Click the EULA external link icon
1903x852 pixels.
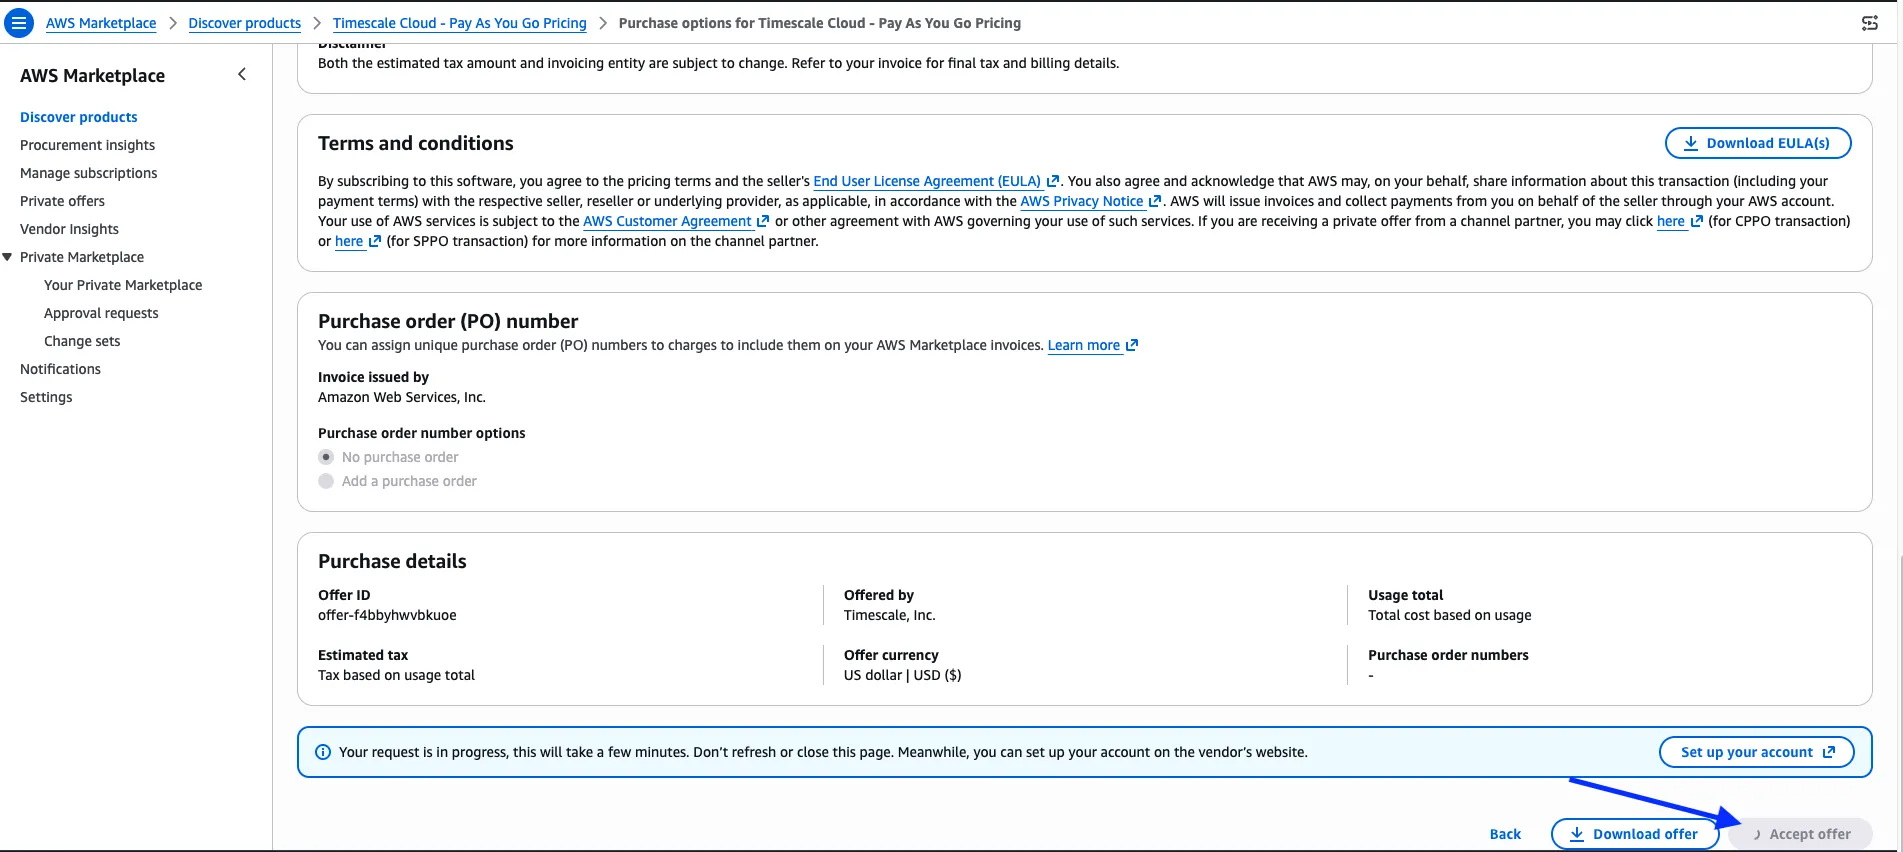(1053, 181)
